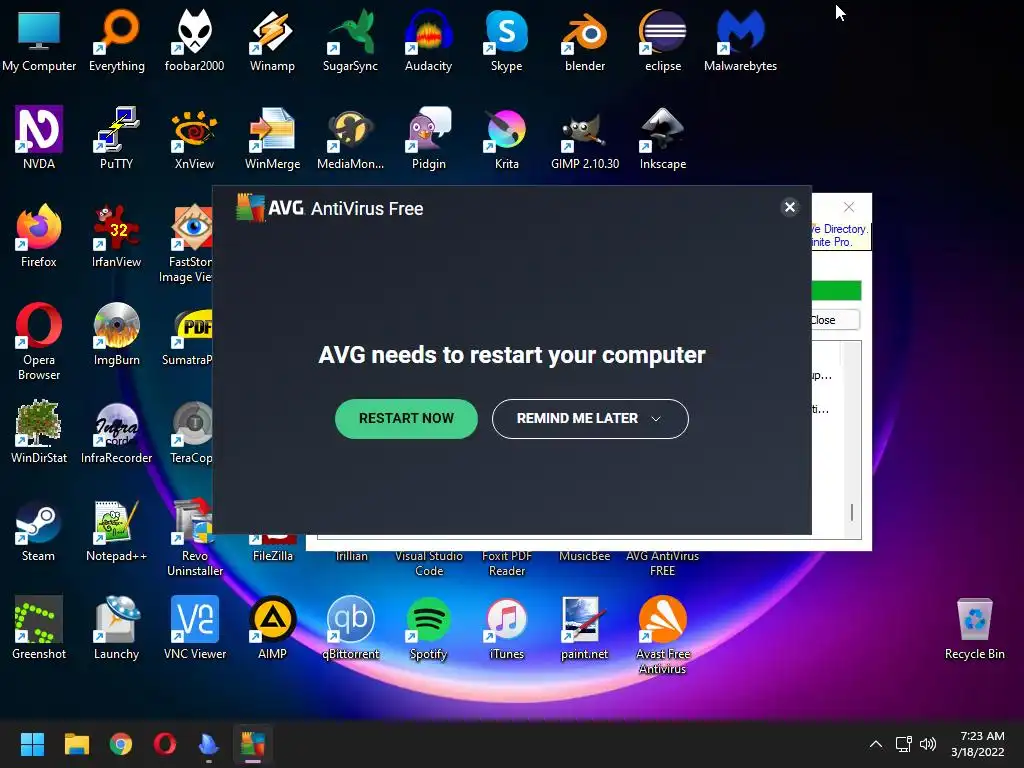
Task: Select the InfraRecorder desktop icon
Action: tap(117, 432)
